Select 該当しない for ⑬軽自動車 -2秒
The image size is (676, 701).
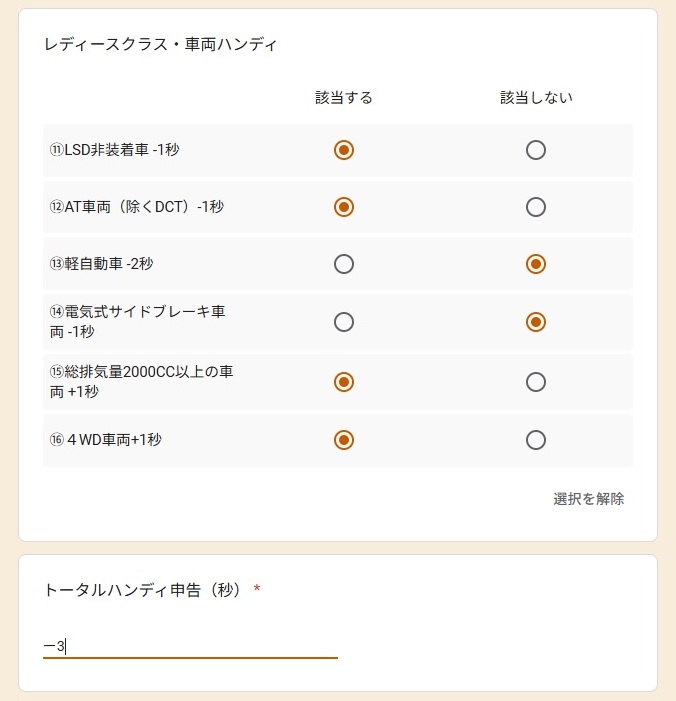536,264
